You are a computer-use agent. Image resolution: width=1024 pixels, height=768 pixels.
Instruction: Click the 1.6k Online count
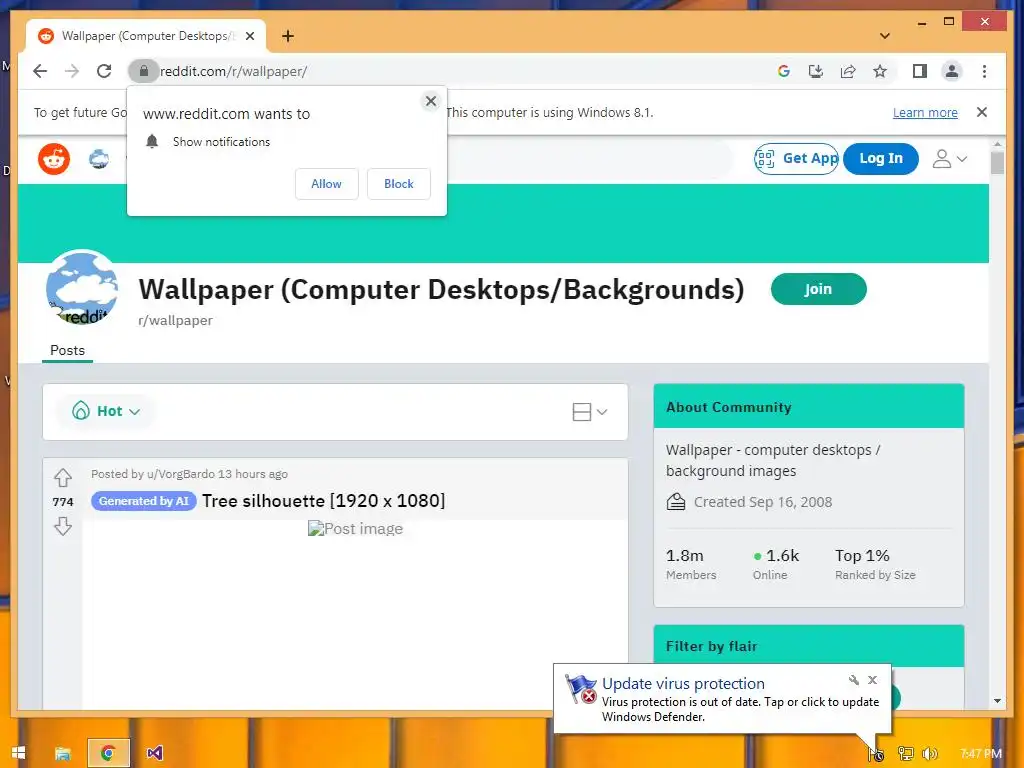776,564
